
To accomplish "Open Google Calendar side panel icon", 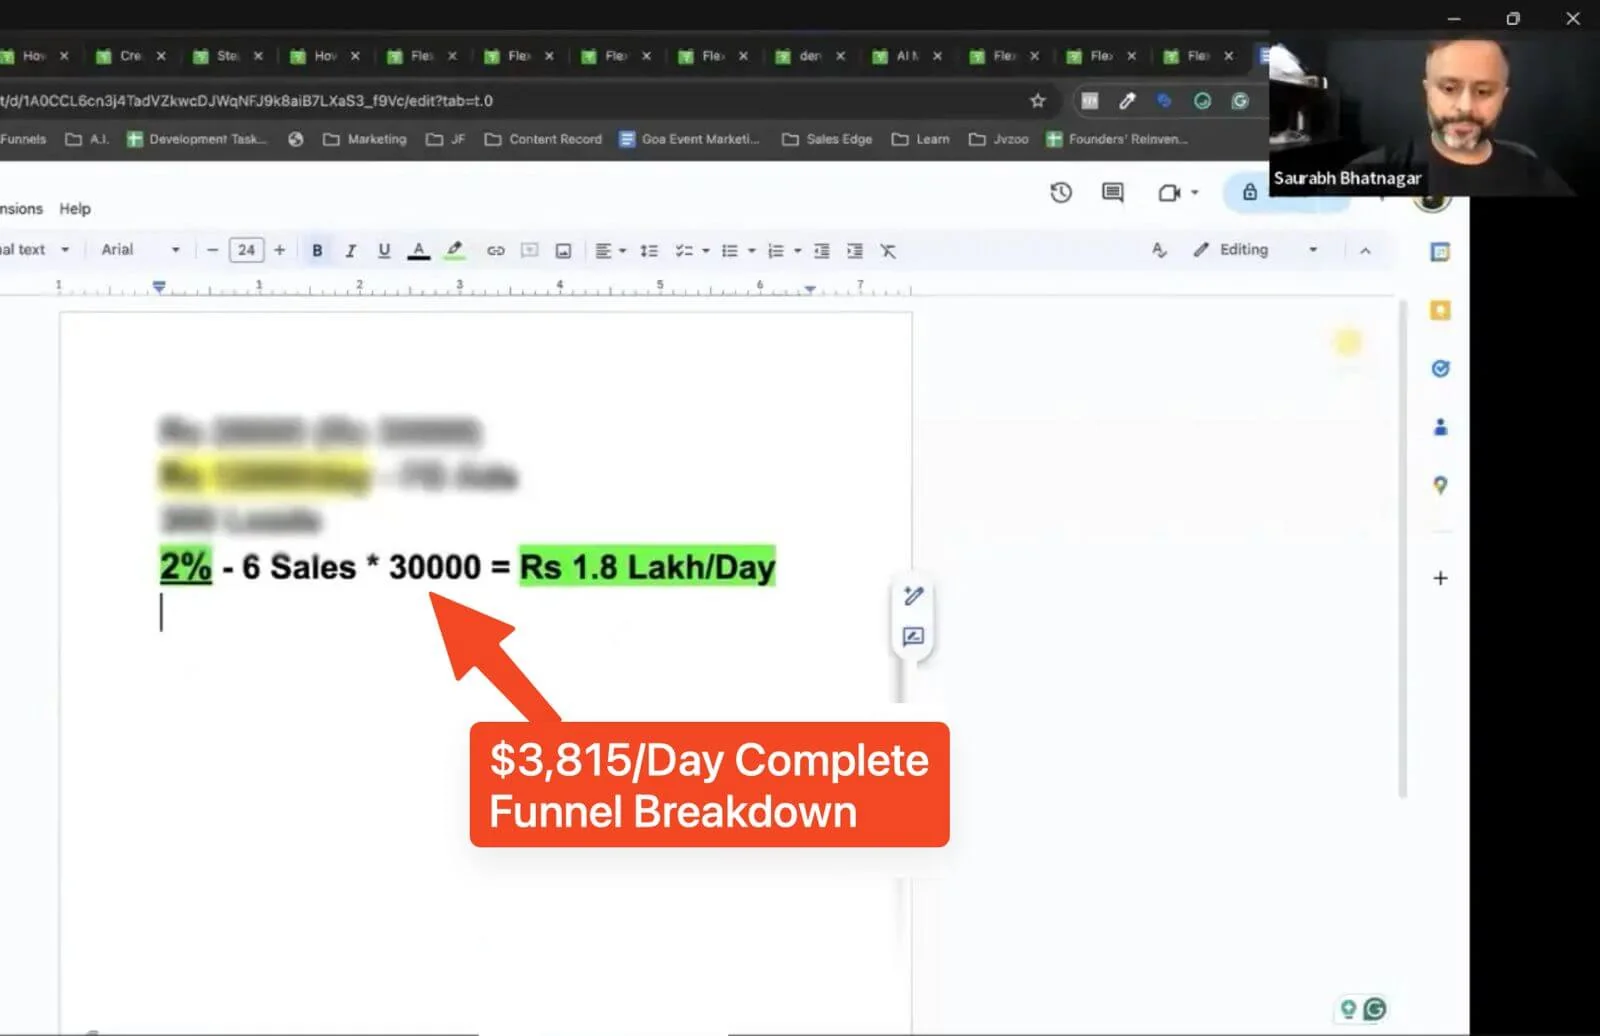I will coord(1440,252).
